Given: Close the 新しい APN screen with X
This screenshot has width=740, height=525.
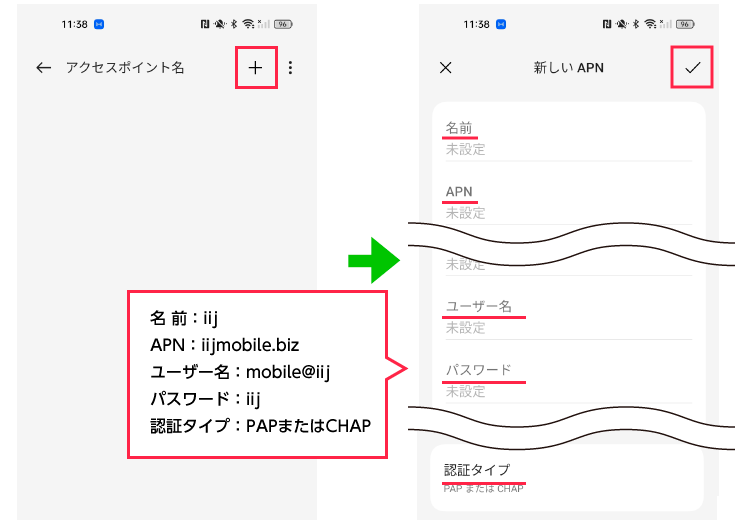Looking at the screenshot, I should tap(446, 68).
